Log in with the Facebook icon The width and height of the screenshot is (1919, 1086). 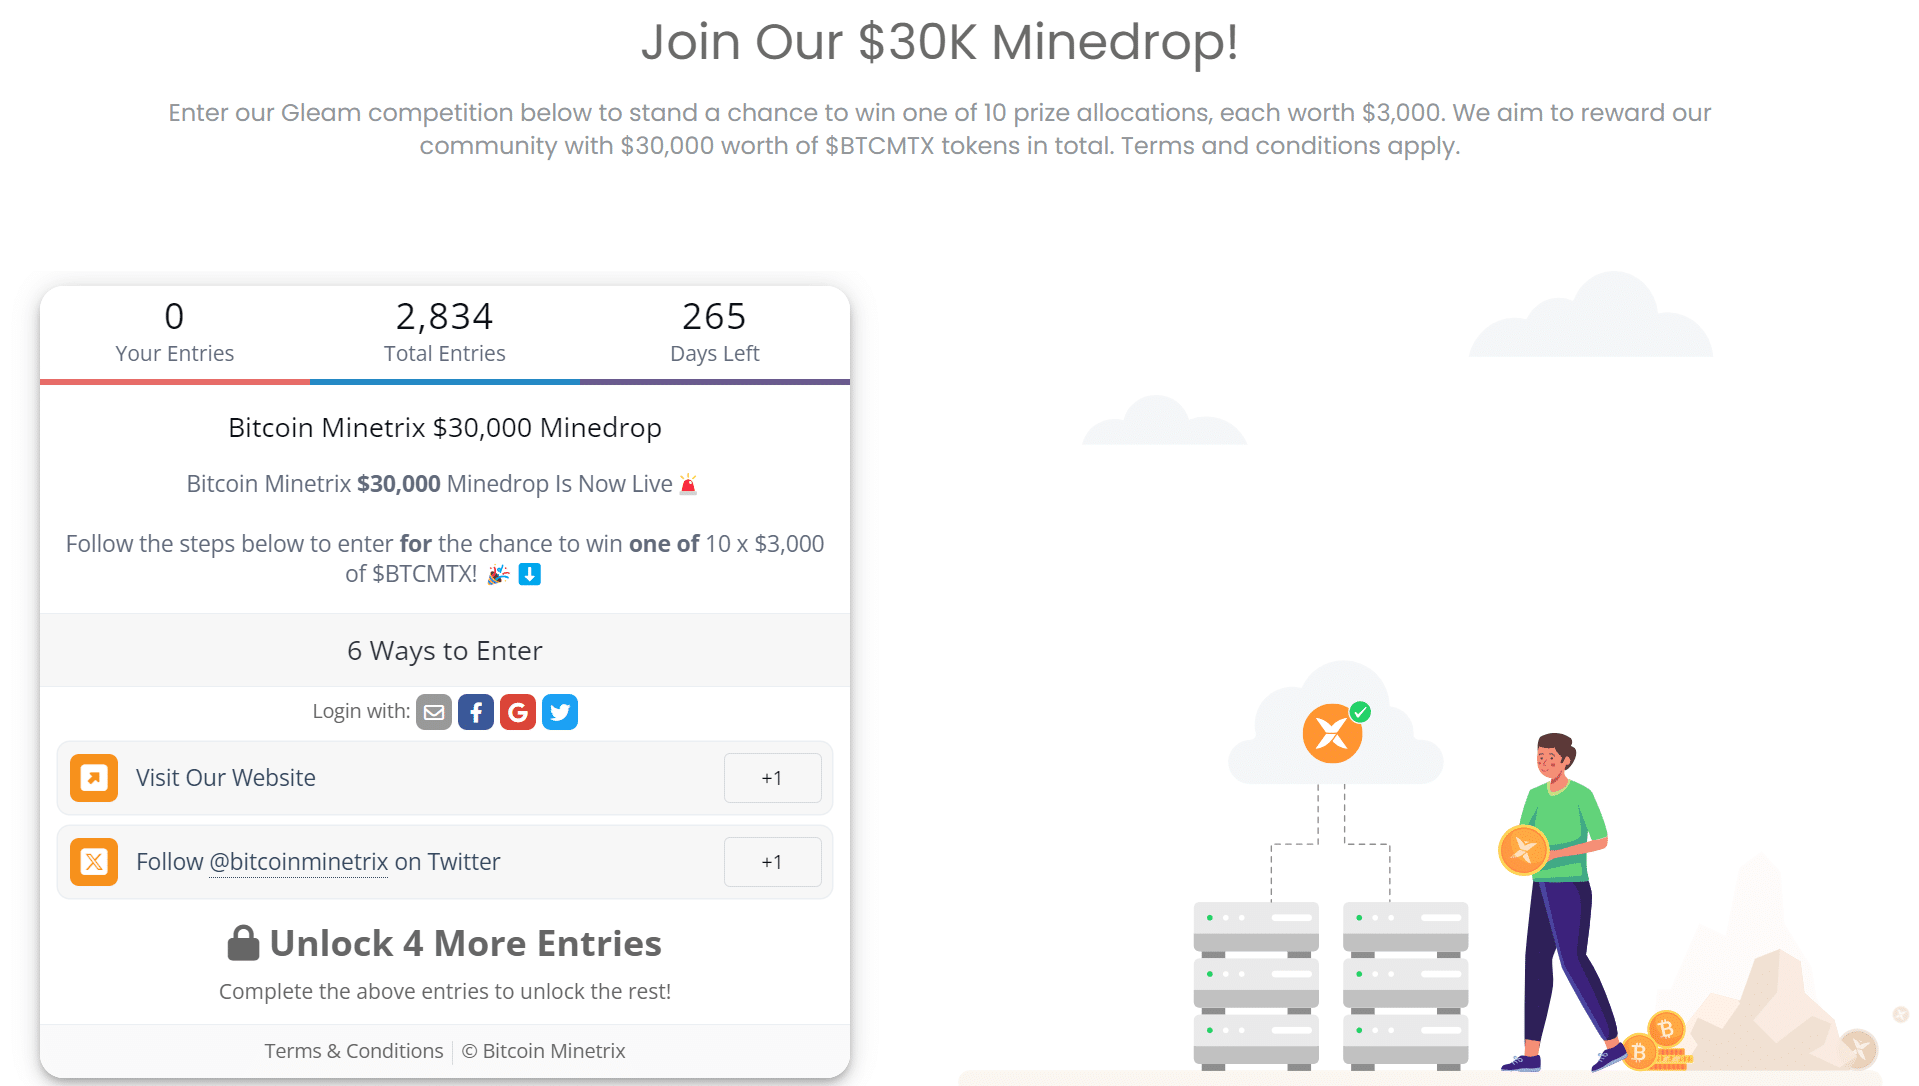point(476,711)
